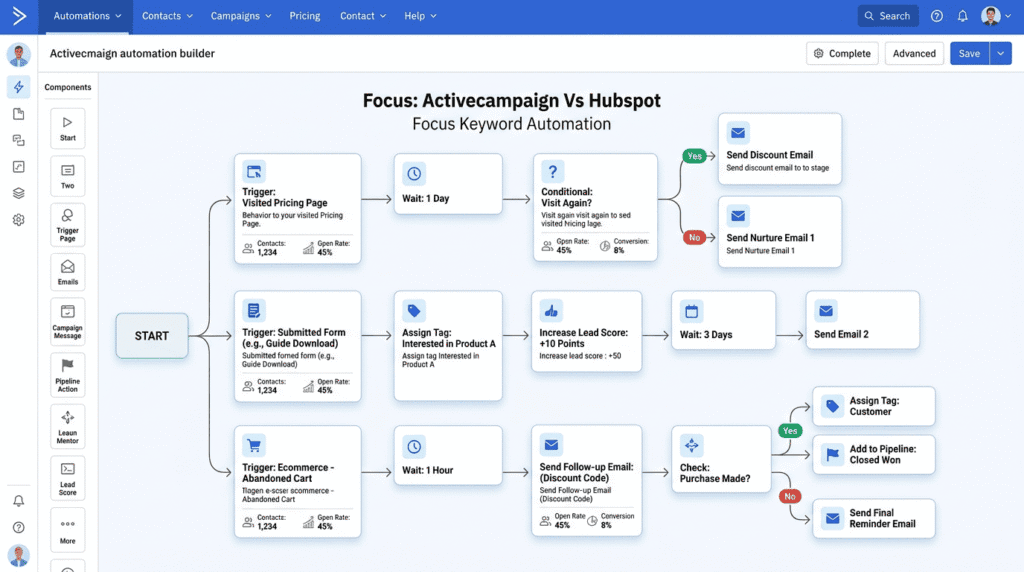Open the Submitted Form trigger node
This screenshot has height=572, width=1024.
(x=298, y=346)
